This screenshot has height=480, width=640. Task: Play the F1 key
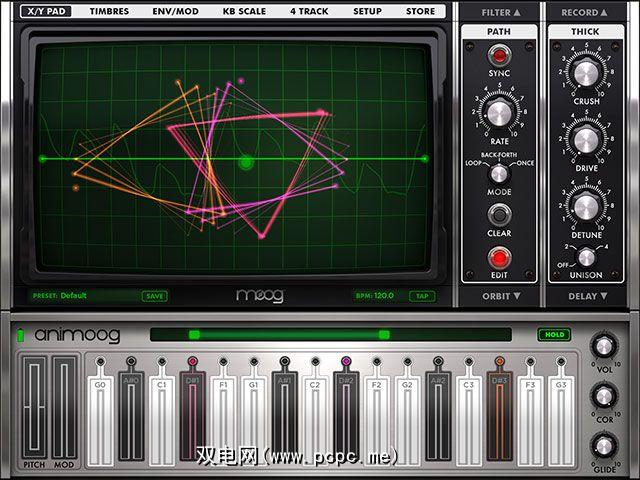coord(223,420)
